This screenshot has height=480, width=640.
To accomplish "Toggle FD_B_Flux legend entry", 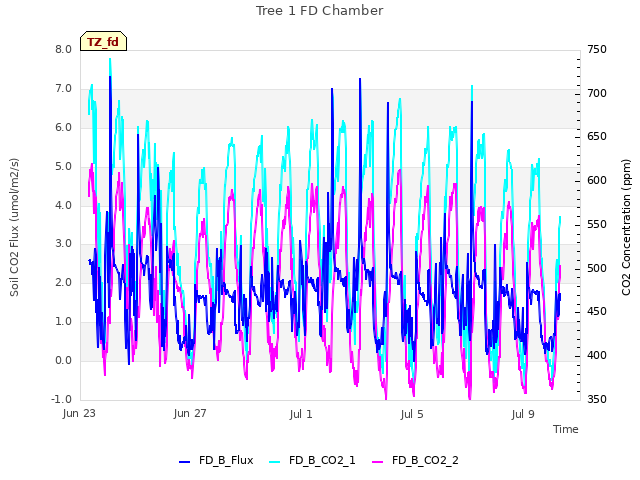I will tap(216, 460).
